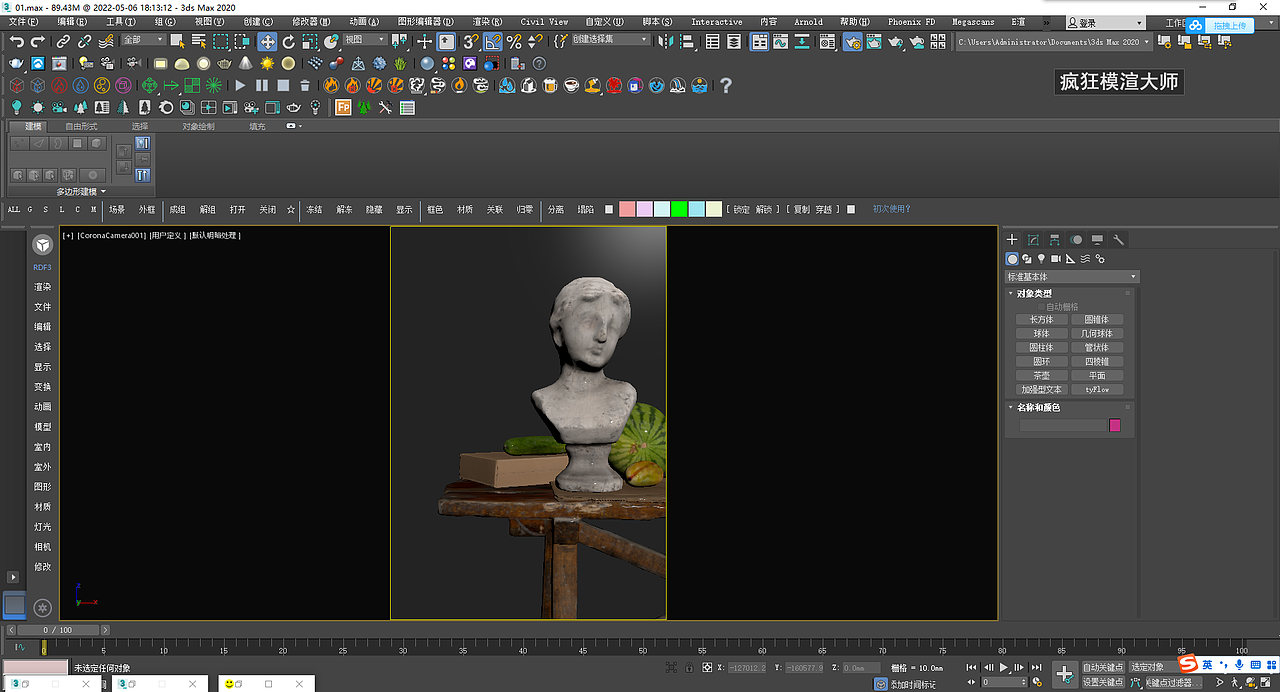This screenshot has height=692, width=1280.
Task: Select Lights category icon in Create panel
Action: [1041, 259]
